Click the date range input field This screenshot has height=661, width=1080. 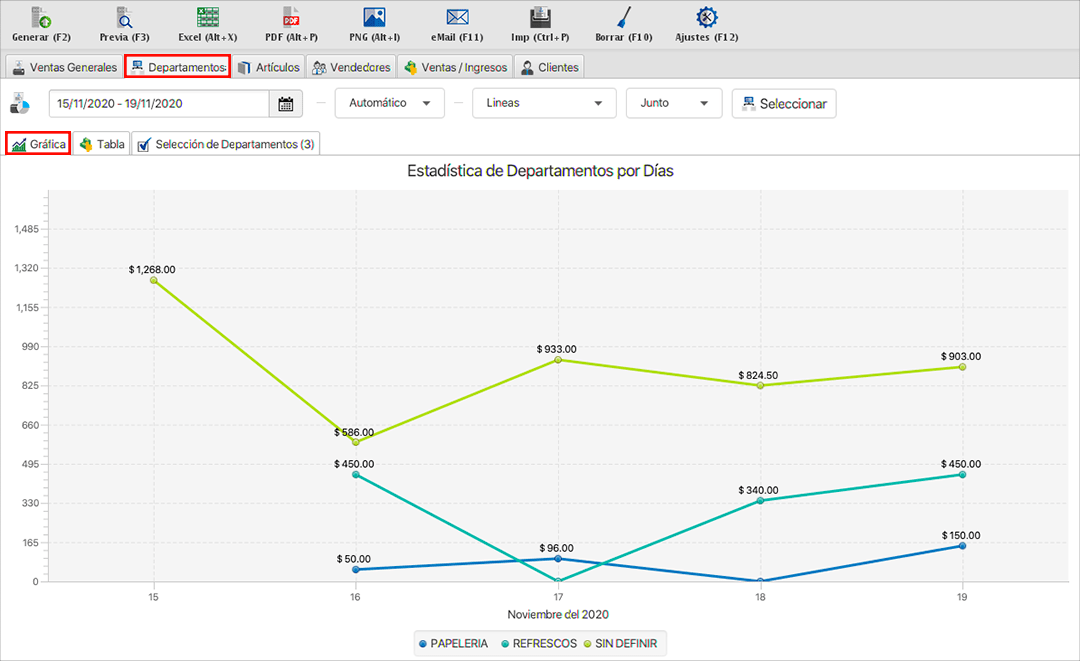(158, 104)
